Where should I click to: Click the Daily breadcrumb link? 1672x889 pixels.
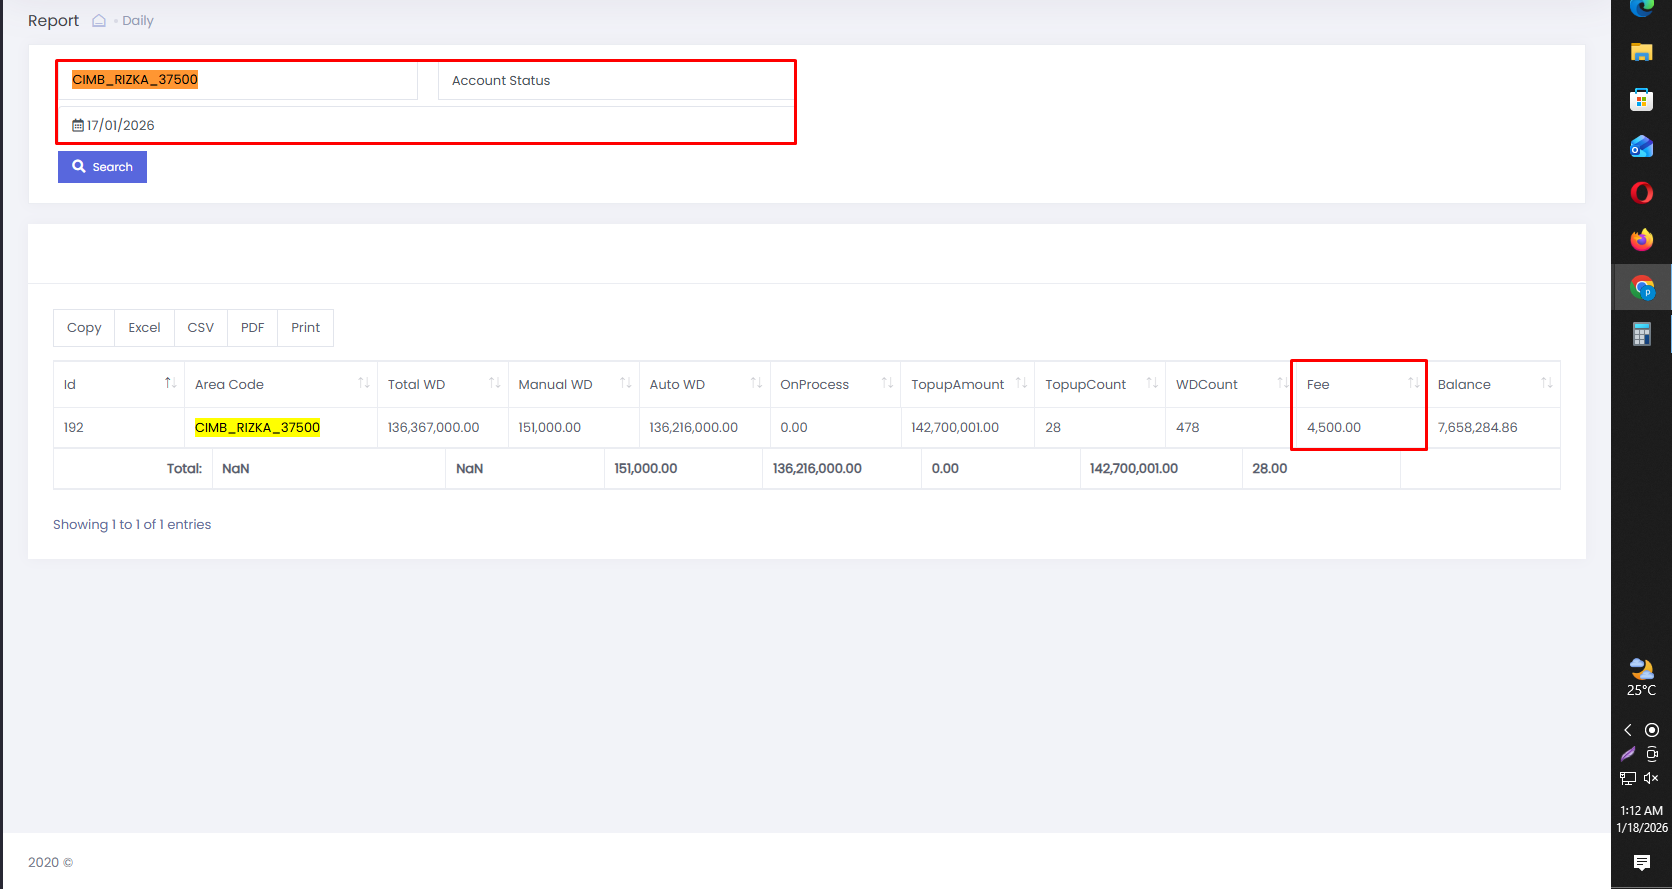pyautogui.click(x=138, y=21)
